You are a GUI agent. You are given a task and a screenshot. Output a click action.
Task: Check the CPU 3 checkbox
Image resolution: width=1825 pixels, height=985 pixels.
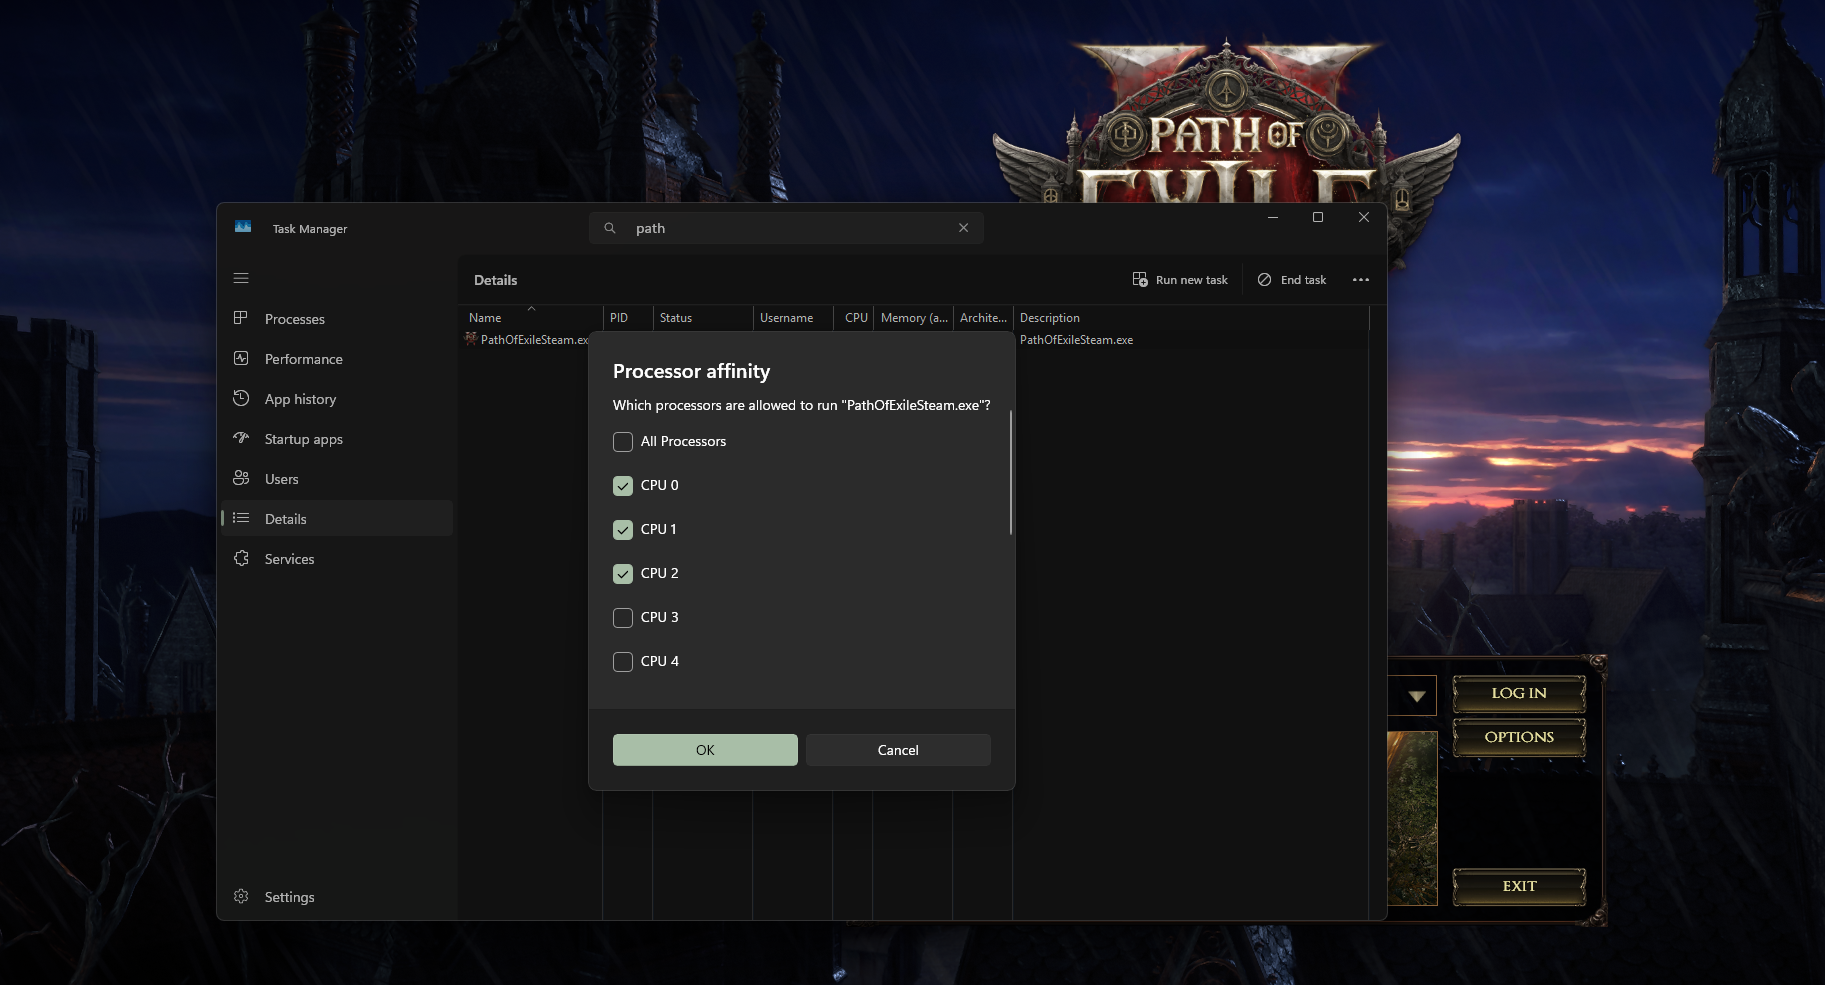tap(623, 618)
